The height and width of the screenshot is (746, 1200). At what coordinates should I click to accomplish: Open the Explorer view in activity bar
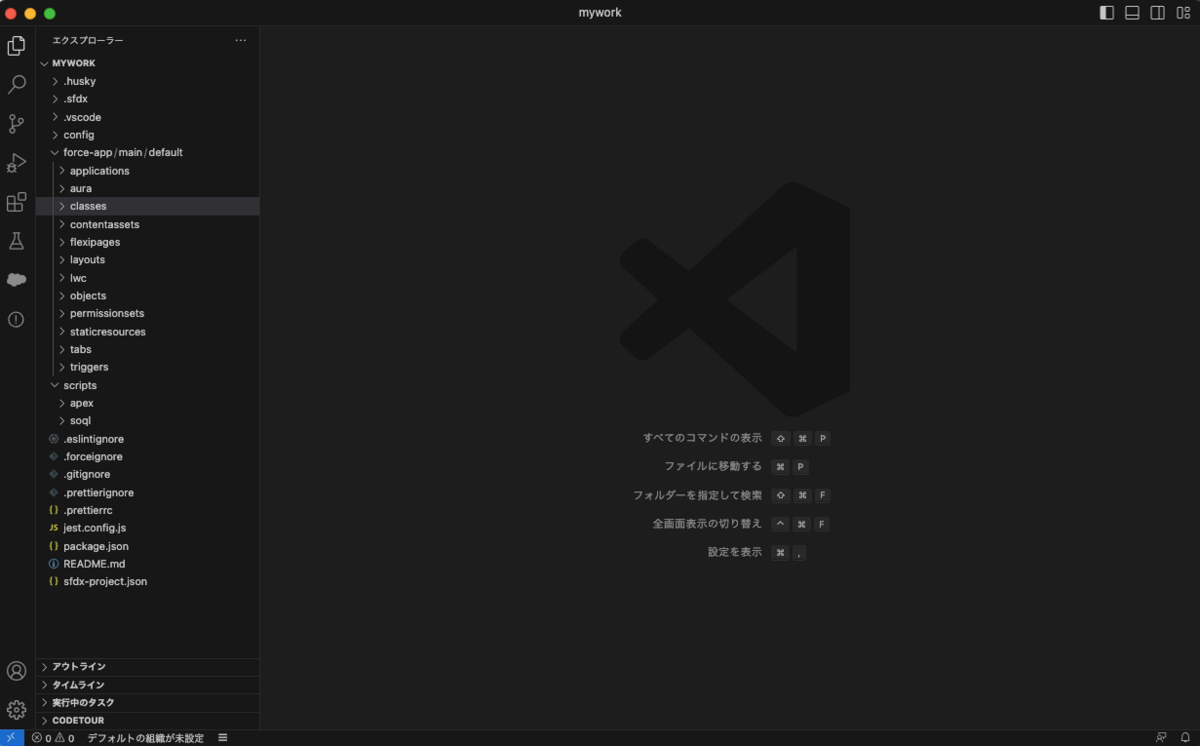pos(16,45)
